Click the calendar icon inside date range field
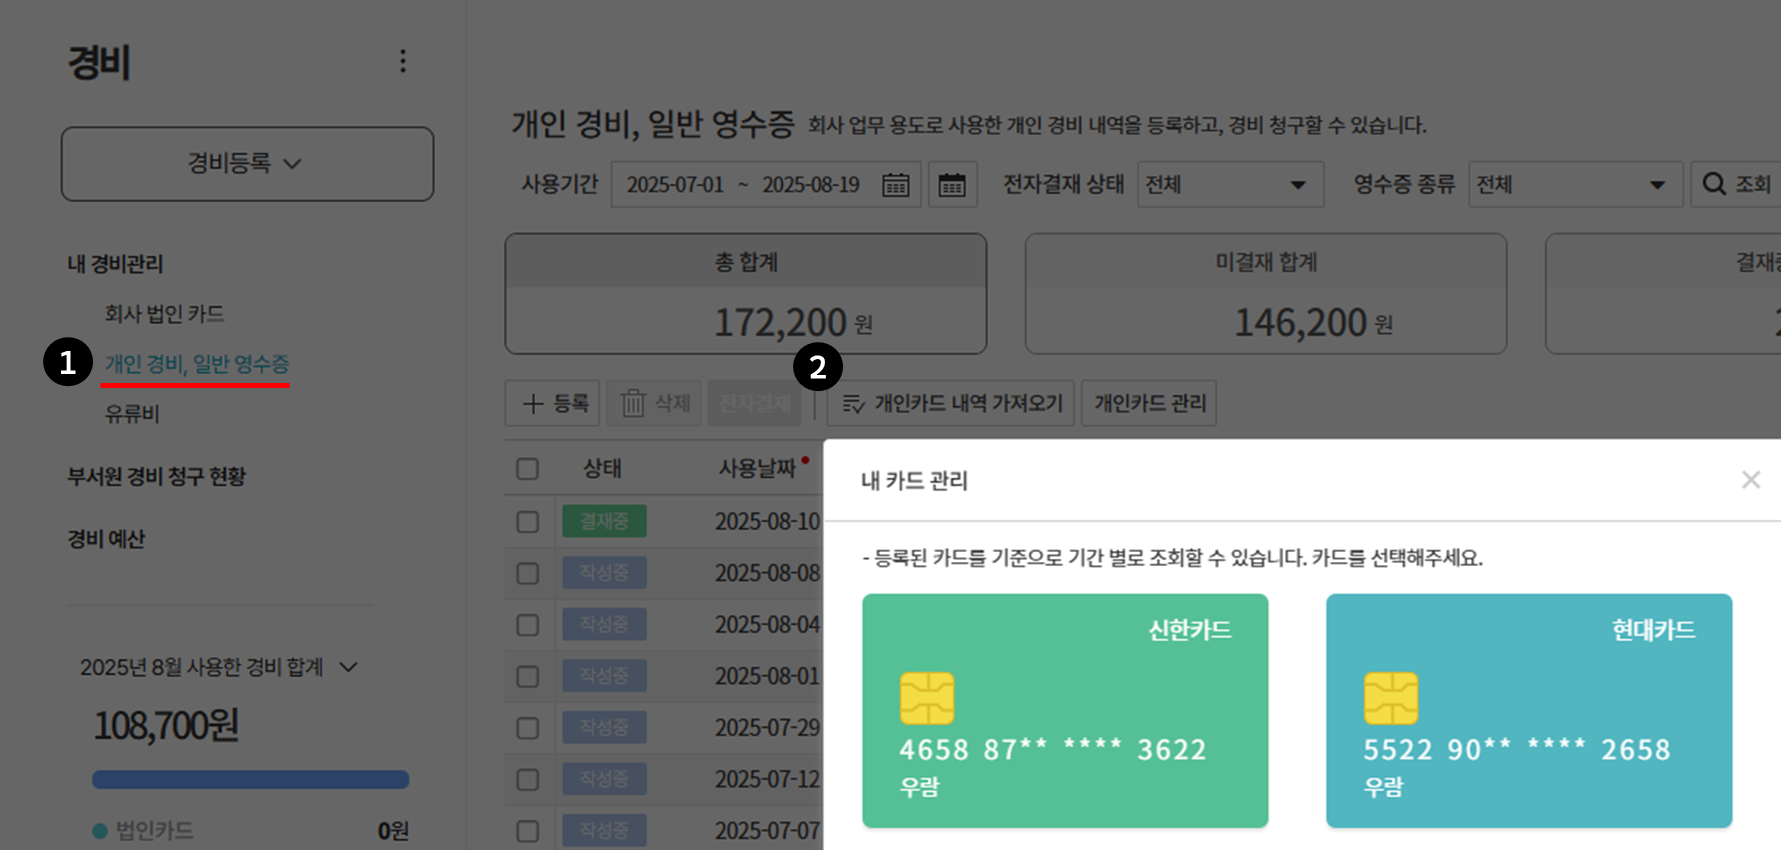The width and height of the screenshot is (1781, 850). pos(895,185)
